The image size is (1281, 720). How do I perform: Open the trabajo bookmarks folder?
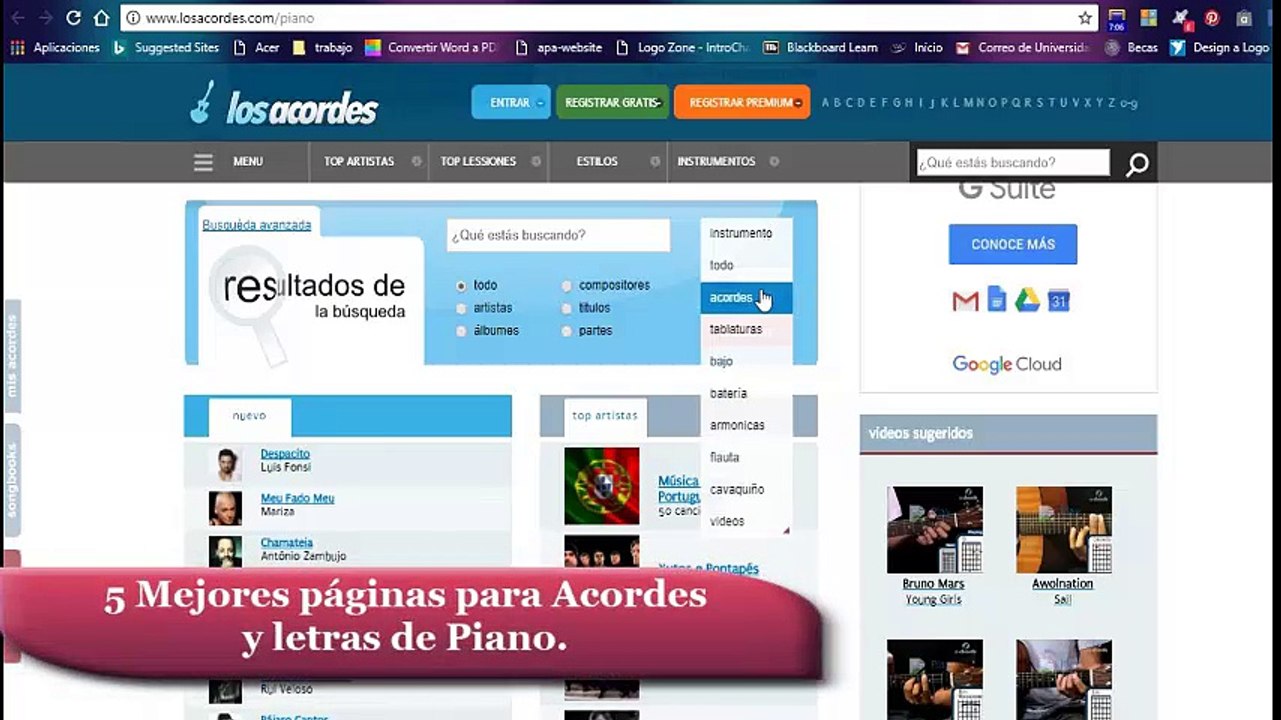322,47
